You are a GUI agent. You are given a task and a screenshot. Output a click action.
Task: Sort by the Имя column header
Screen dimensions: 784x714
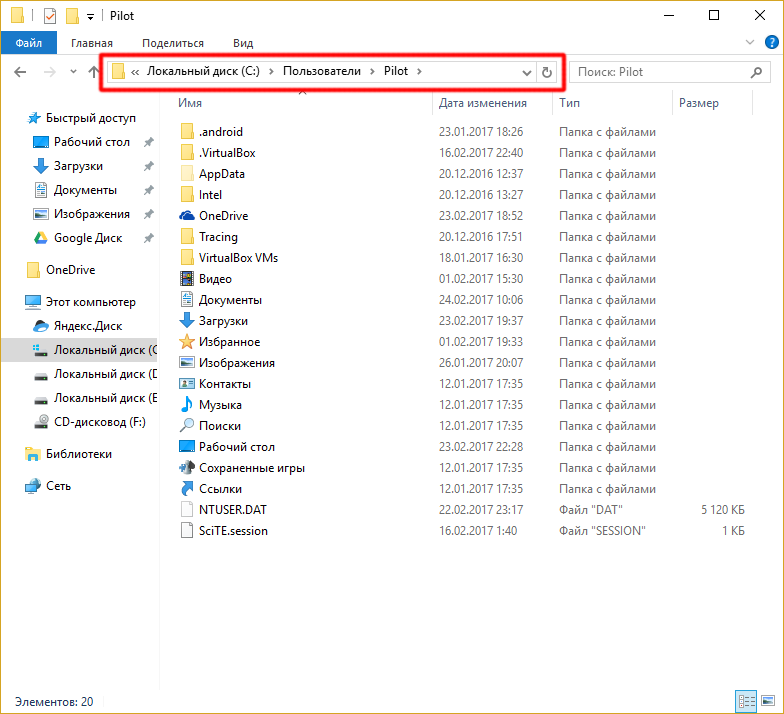click(x=190, y=103)
